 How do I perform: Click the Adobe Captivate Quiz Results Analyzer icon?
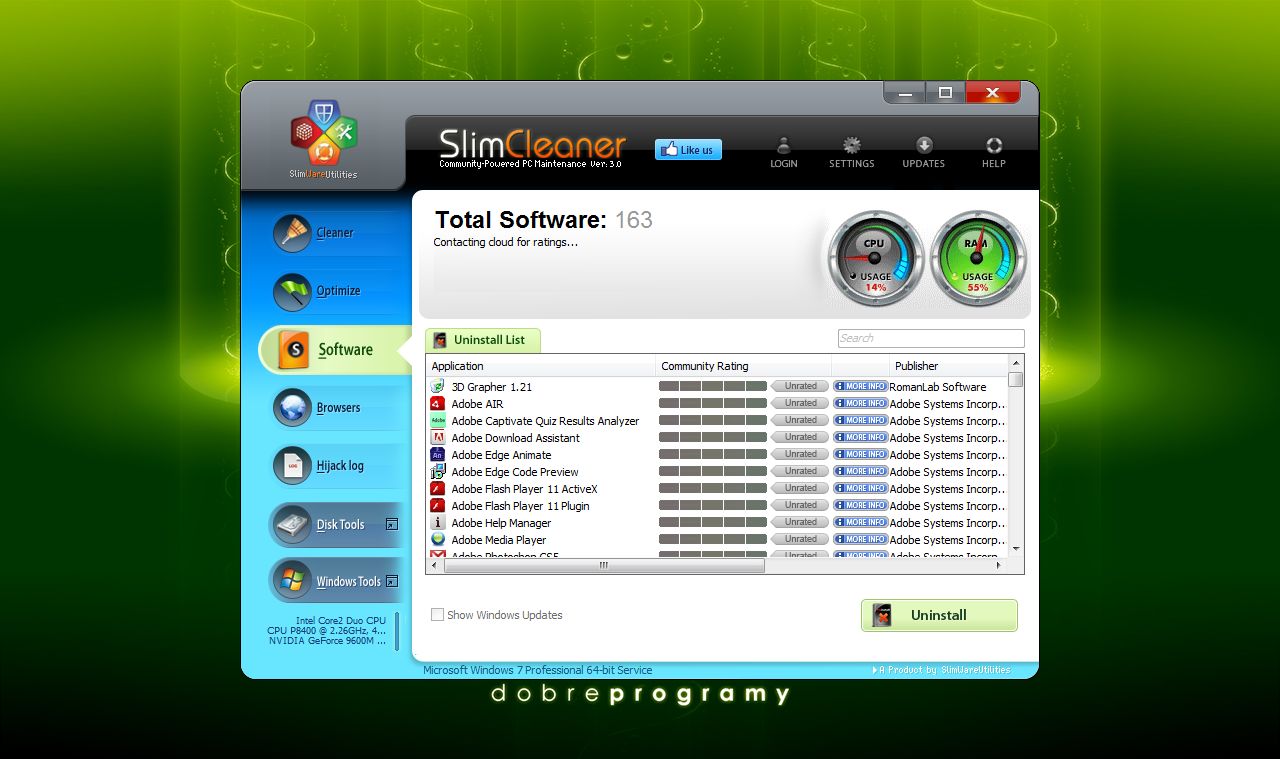pos(438,421)
